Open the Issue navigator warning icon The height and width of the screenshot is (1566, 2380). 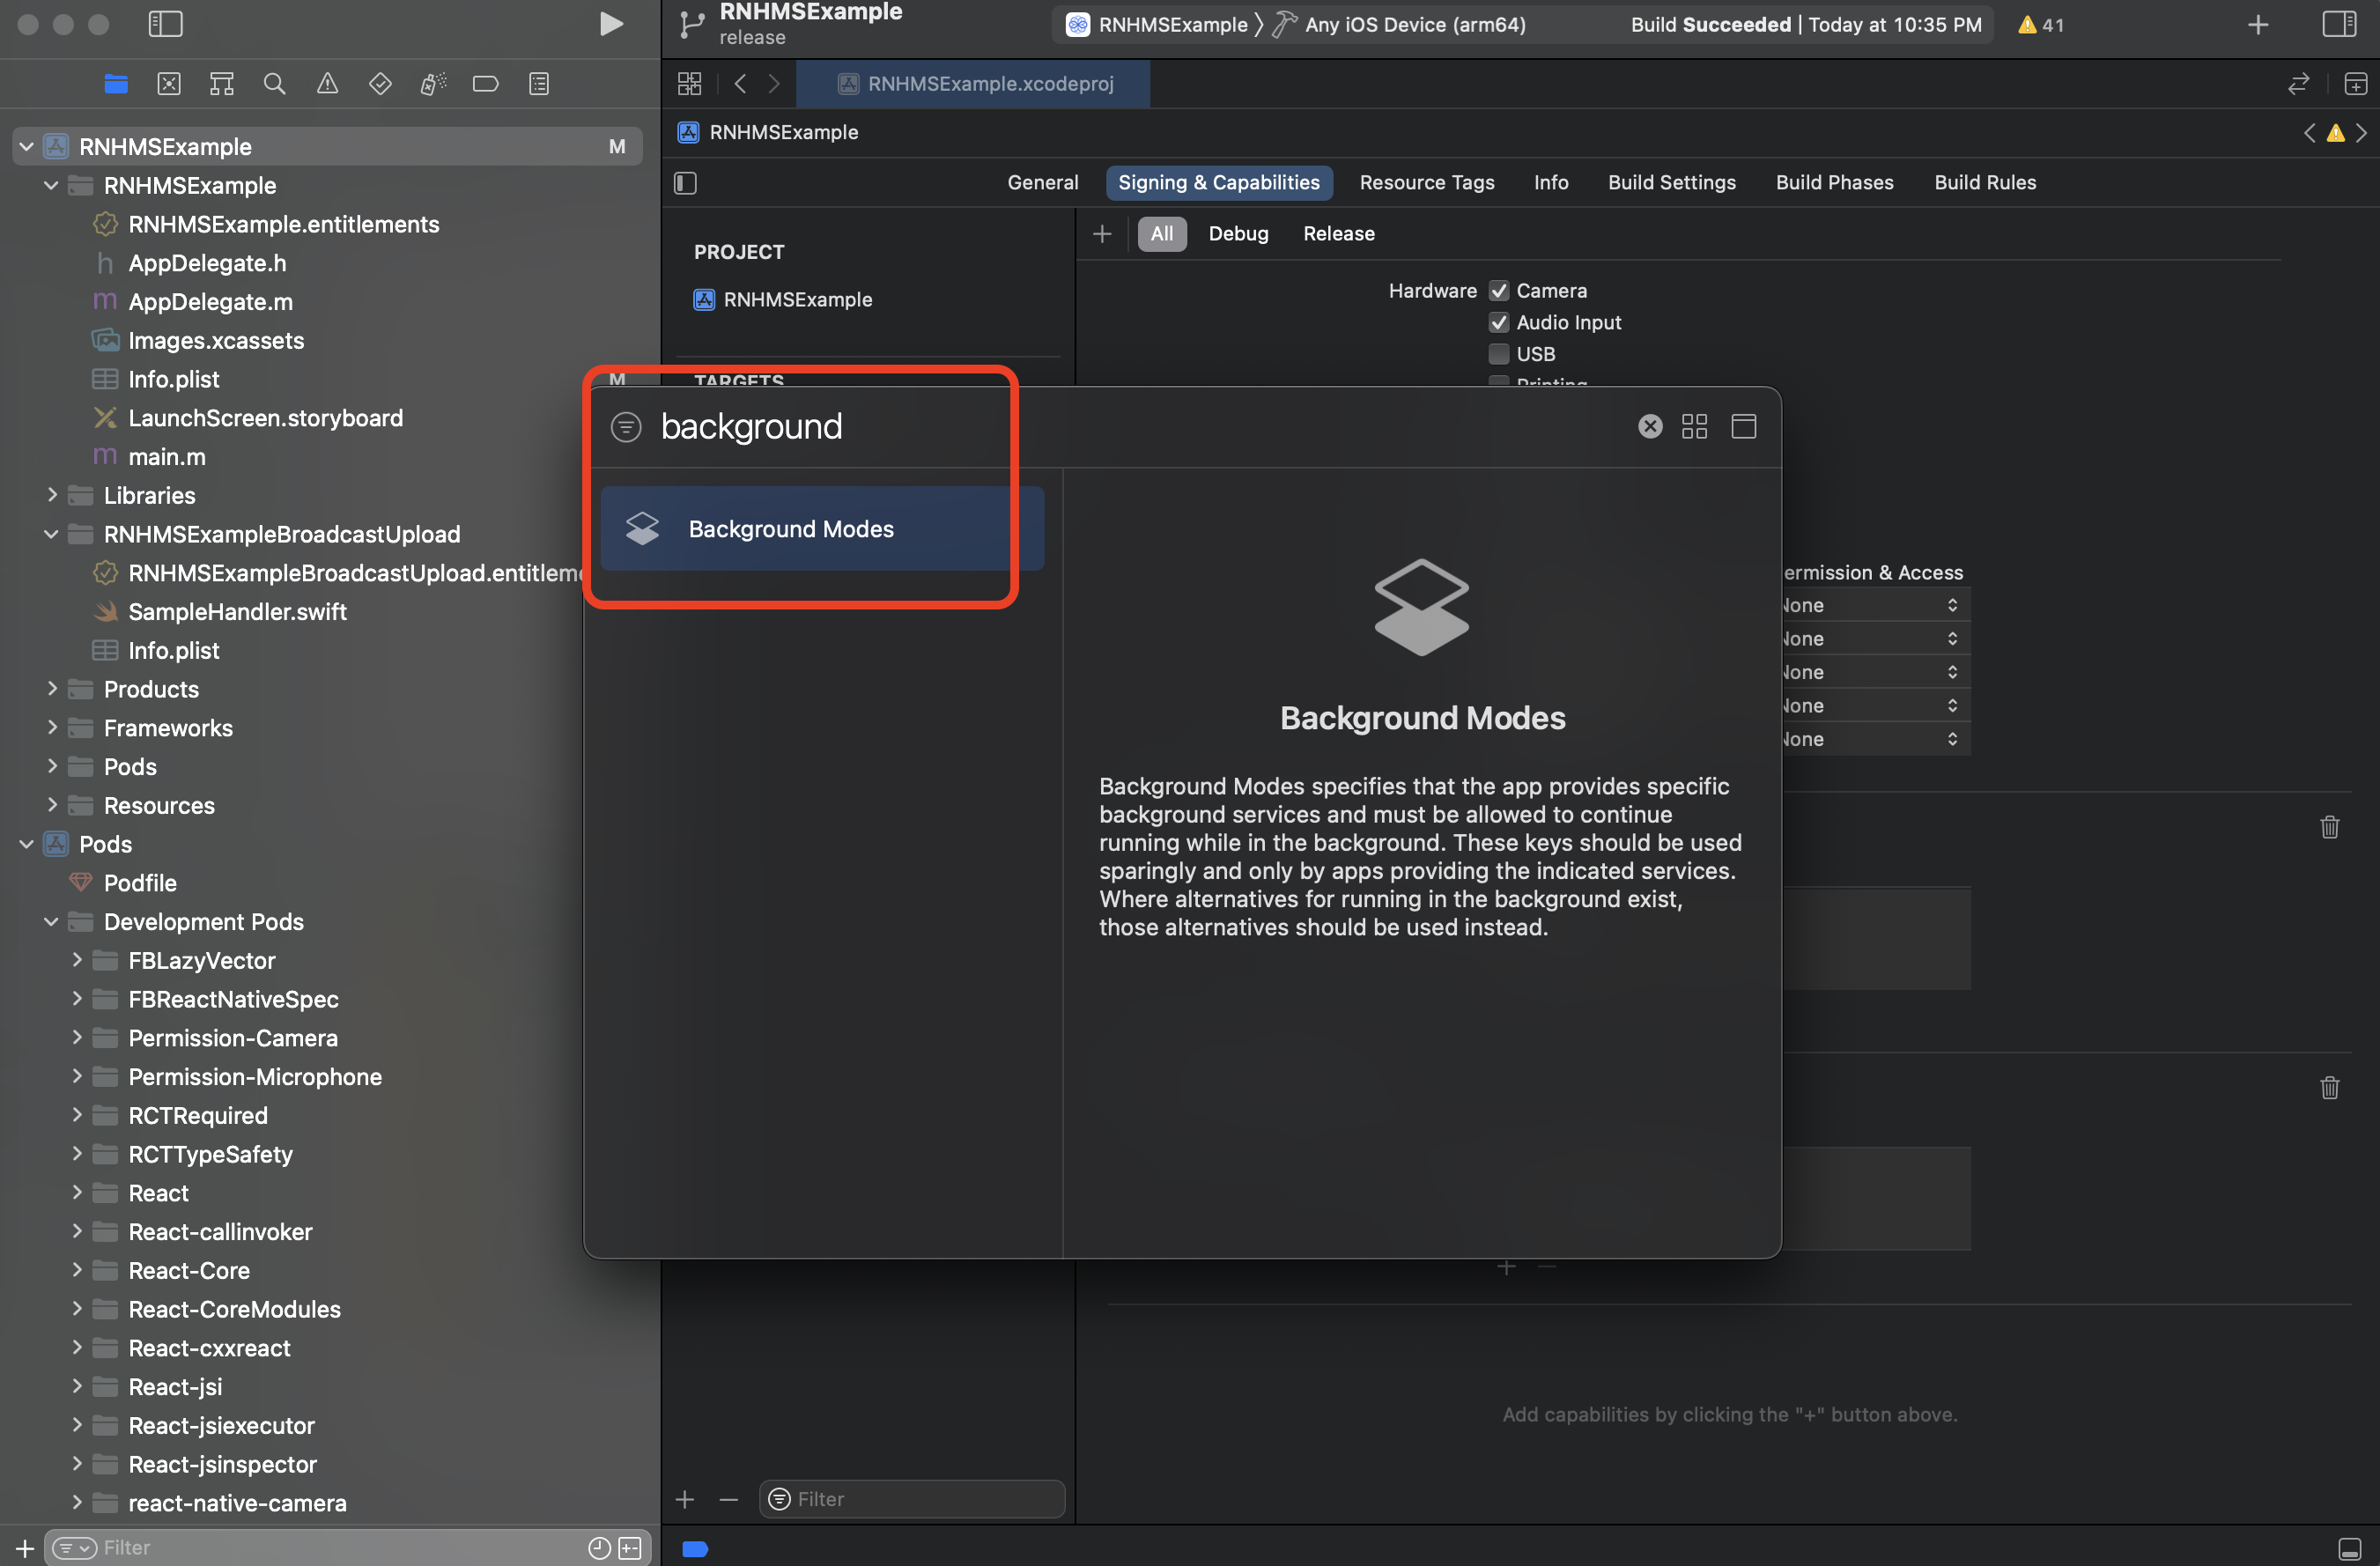pos(327,84)
